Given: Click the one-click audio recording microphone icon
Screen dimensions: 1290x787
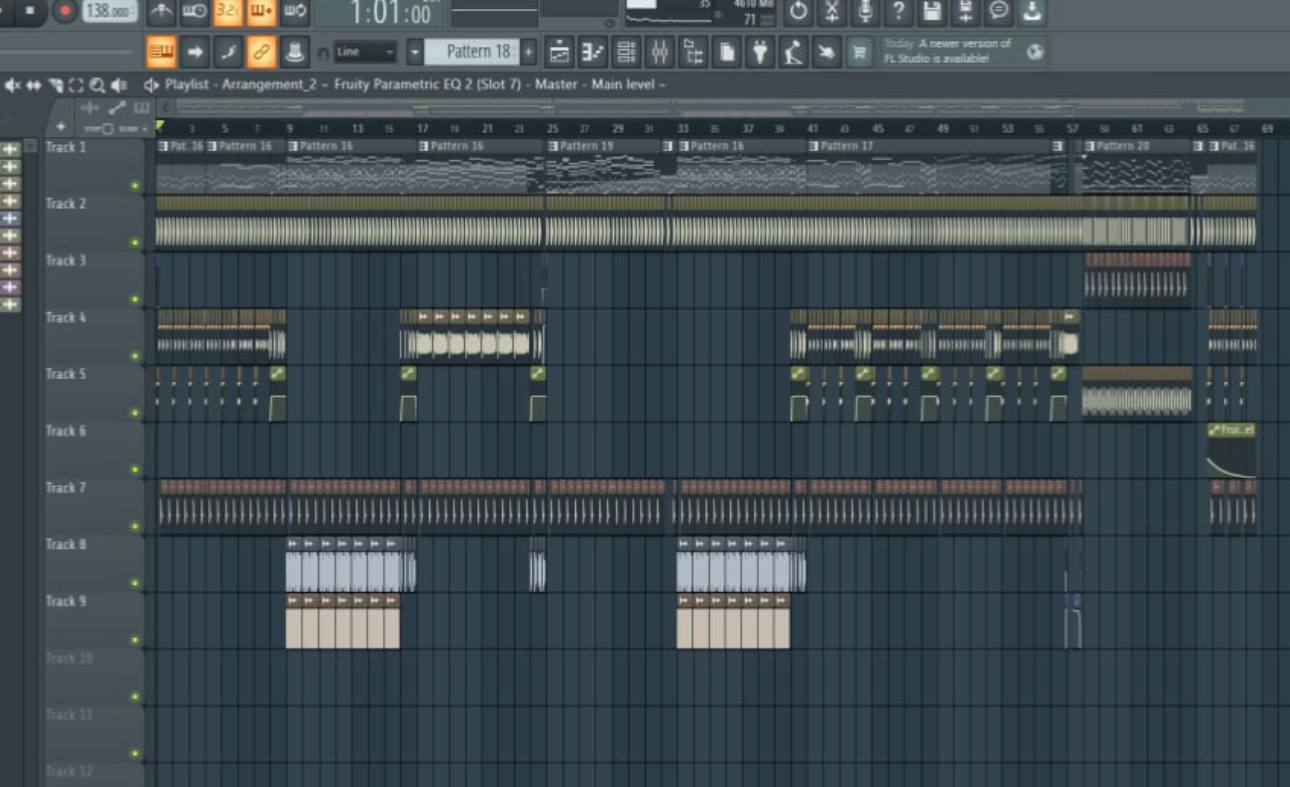Looking at the screenshot, I should click(x=865, y=11).
